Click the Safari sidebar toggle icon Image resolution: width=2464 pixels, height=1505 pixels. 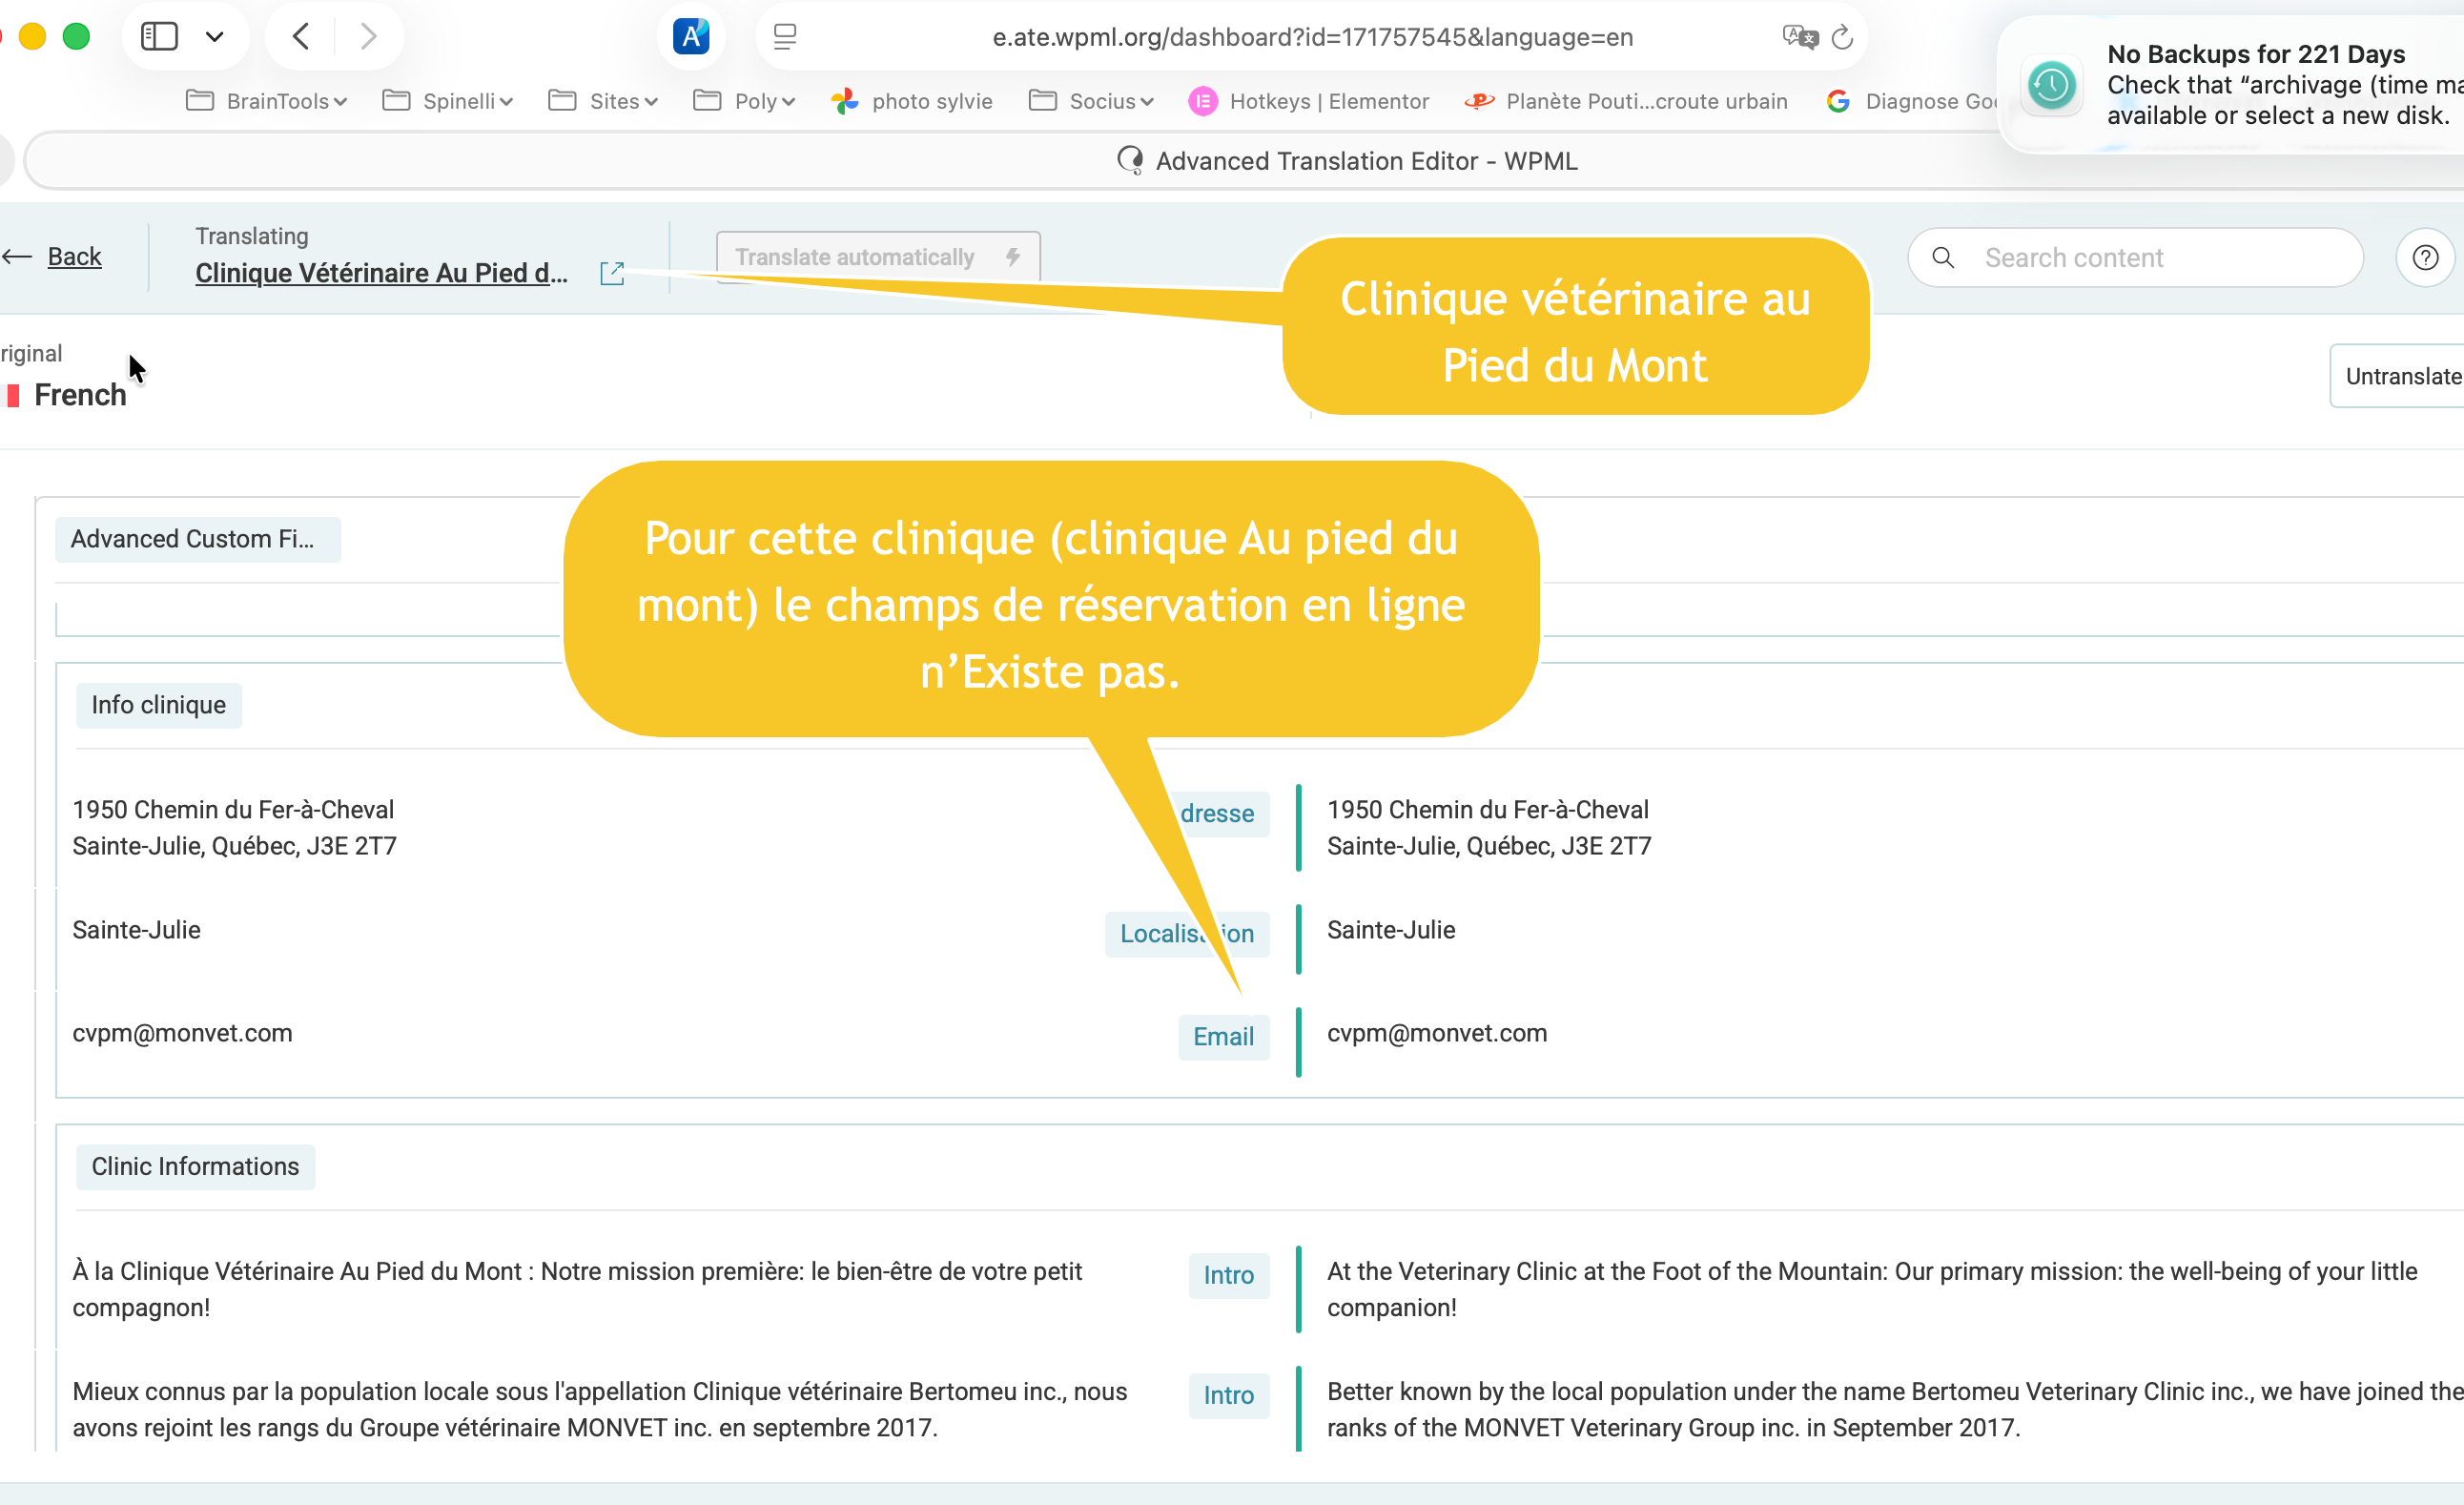(159, 37)
